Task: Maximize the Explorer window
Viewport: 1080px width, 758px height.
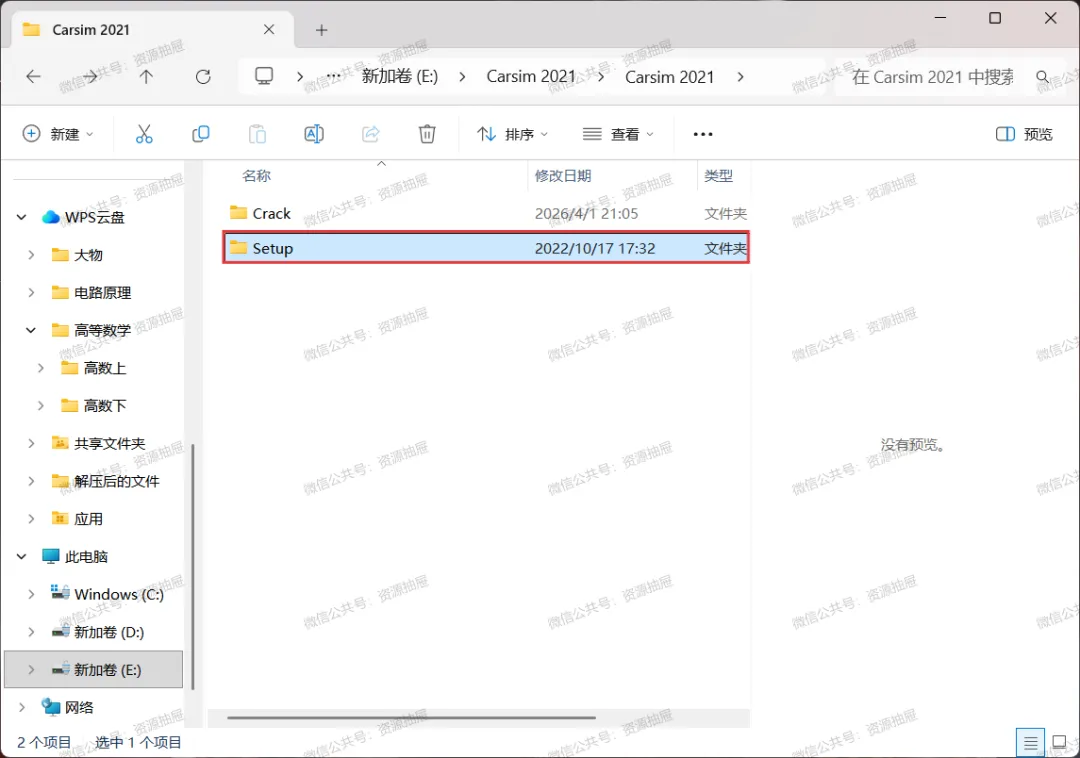Action: tap(995, 18)
